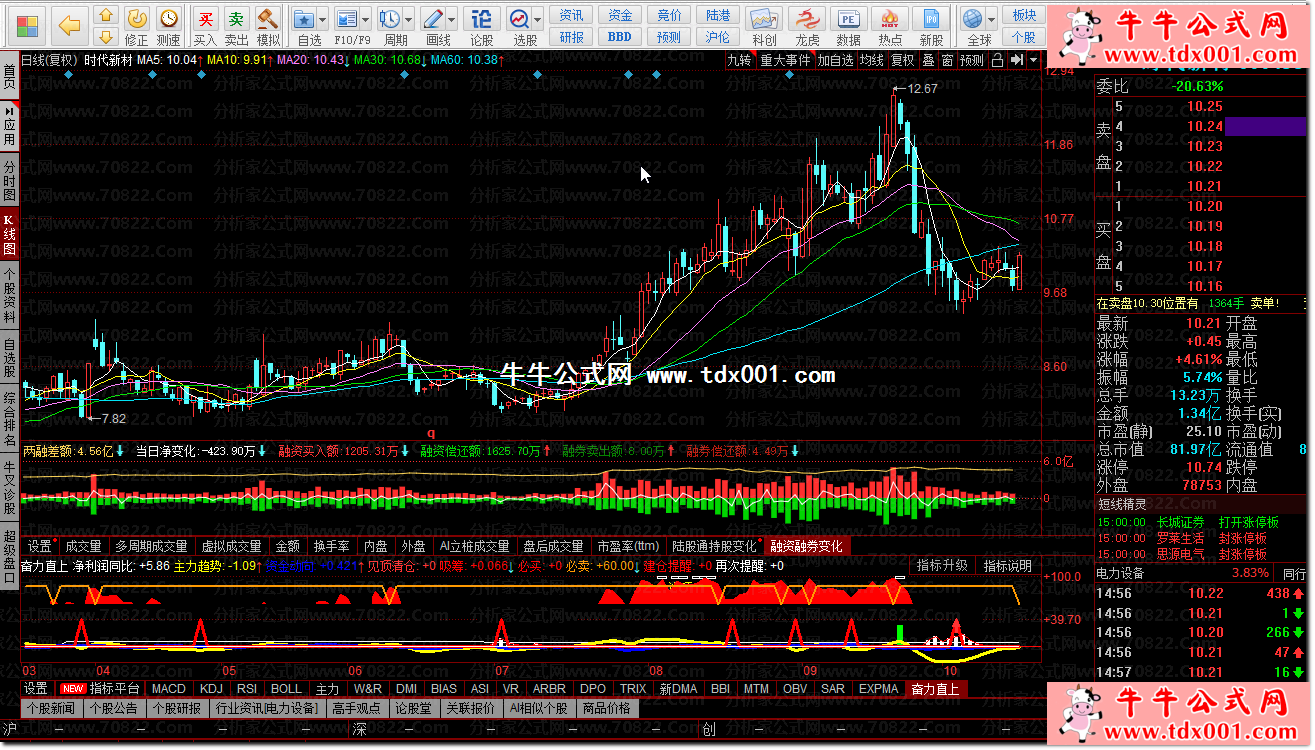Switch to the 分时图 sidebar tab

9,179
